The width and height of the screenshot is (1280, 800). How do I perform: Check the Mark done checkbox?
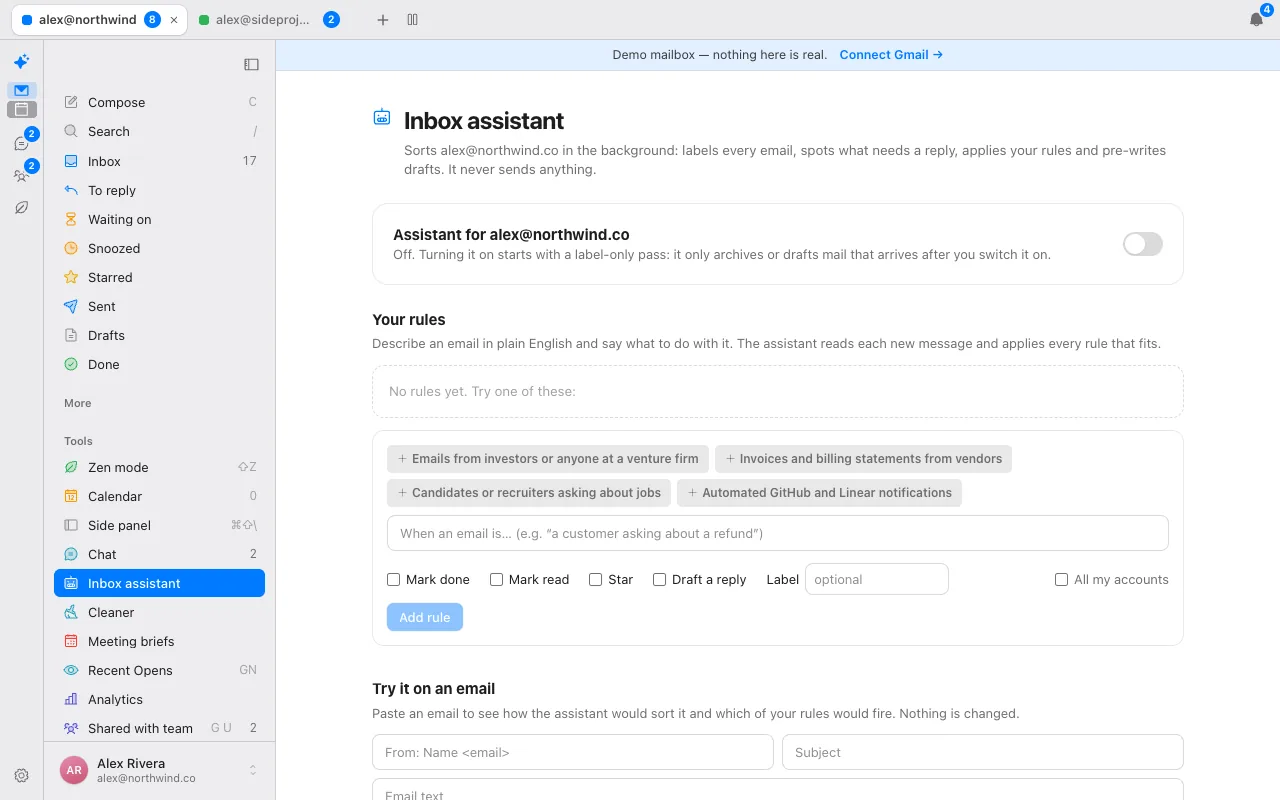[394, 580]
